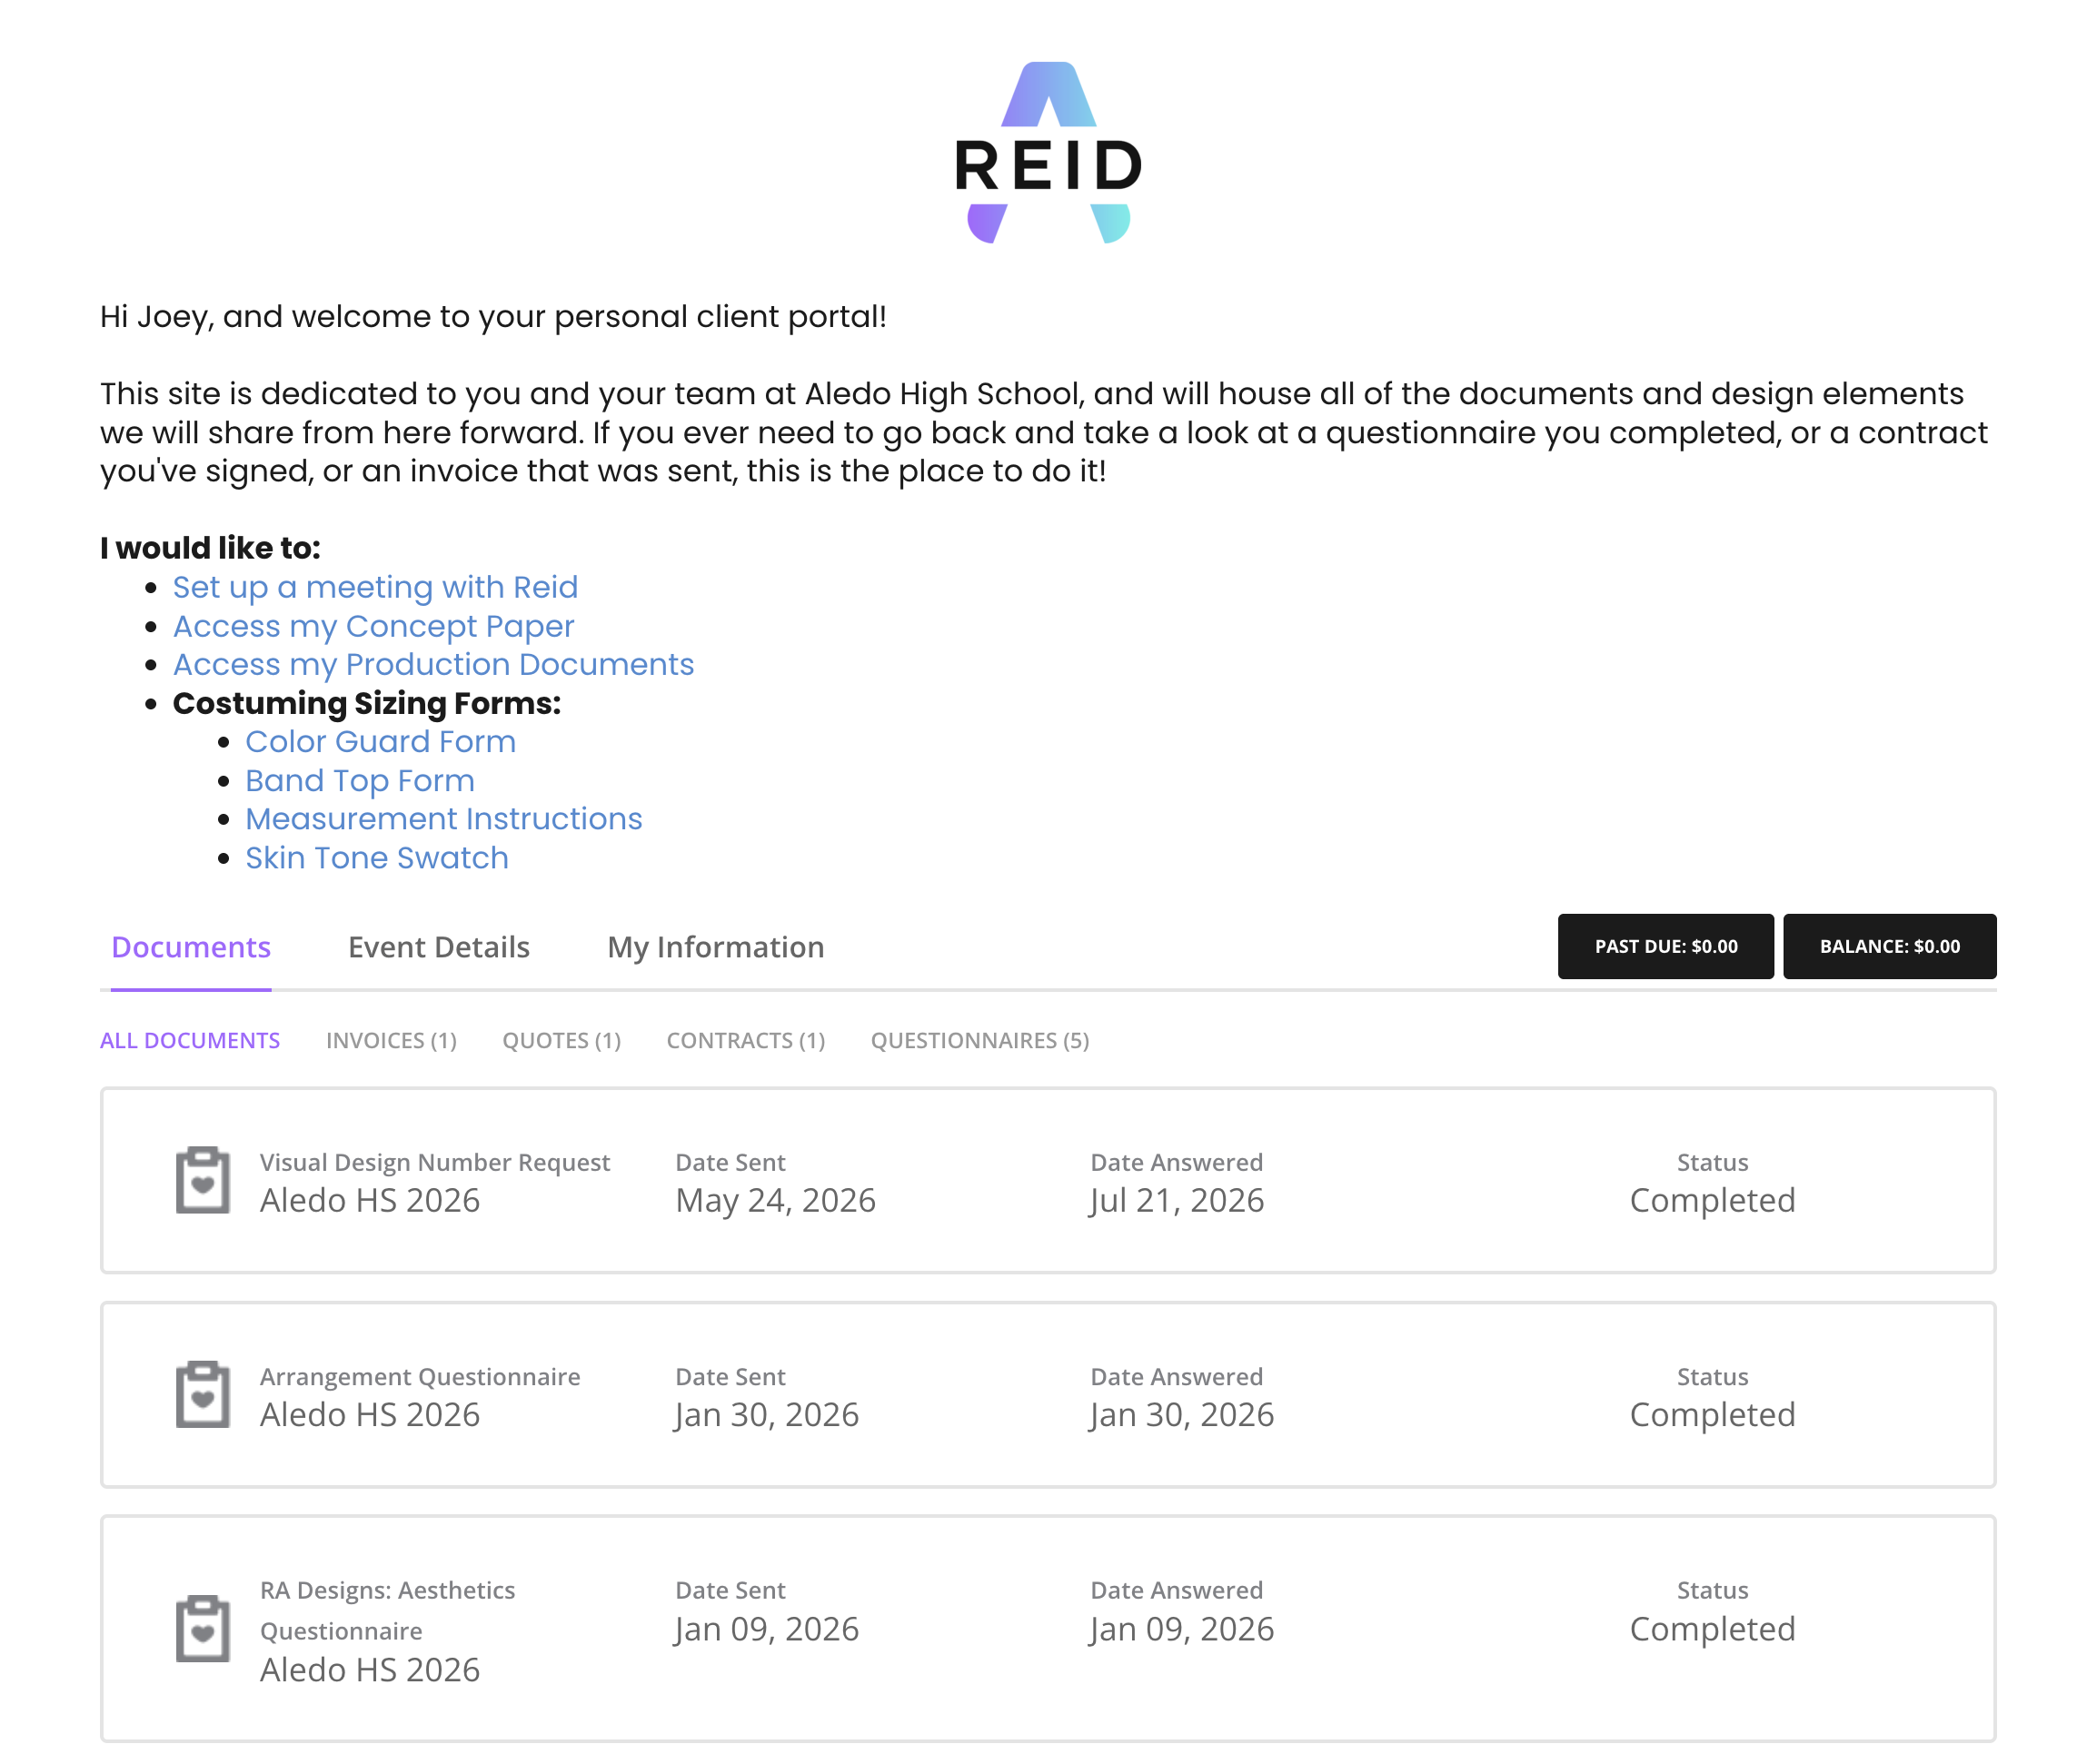Viewport: 2097px width, 1764px height.
Task: Filter by Quotes (1)
Action: [x=562, y=1040]
